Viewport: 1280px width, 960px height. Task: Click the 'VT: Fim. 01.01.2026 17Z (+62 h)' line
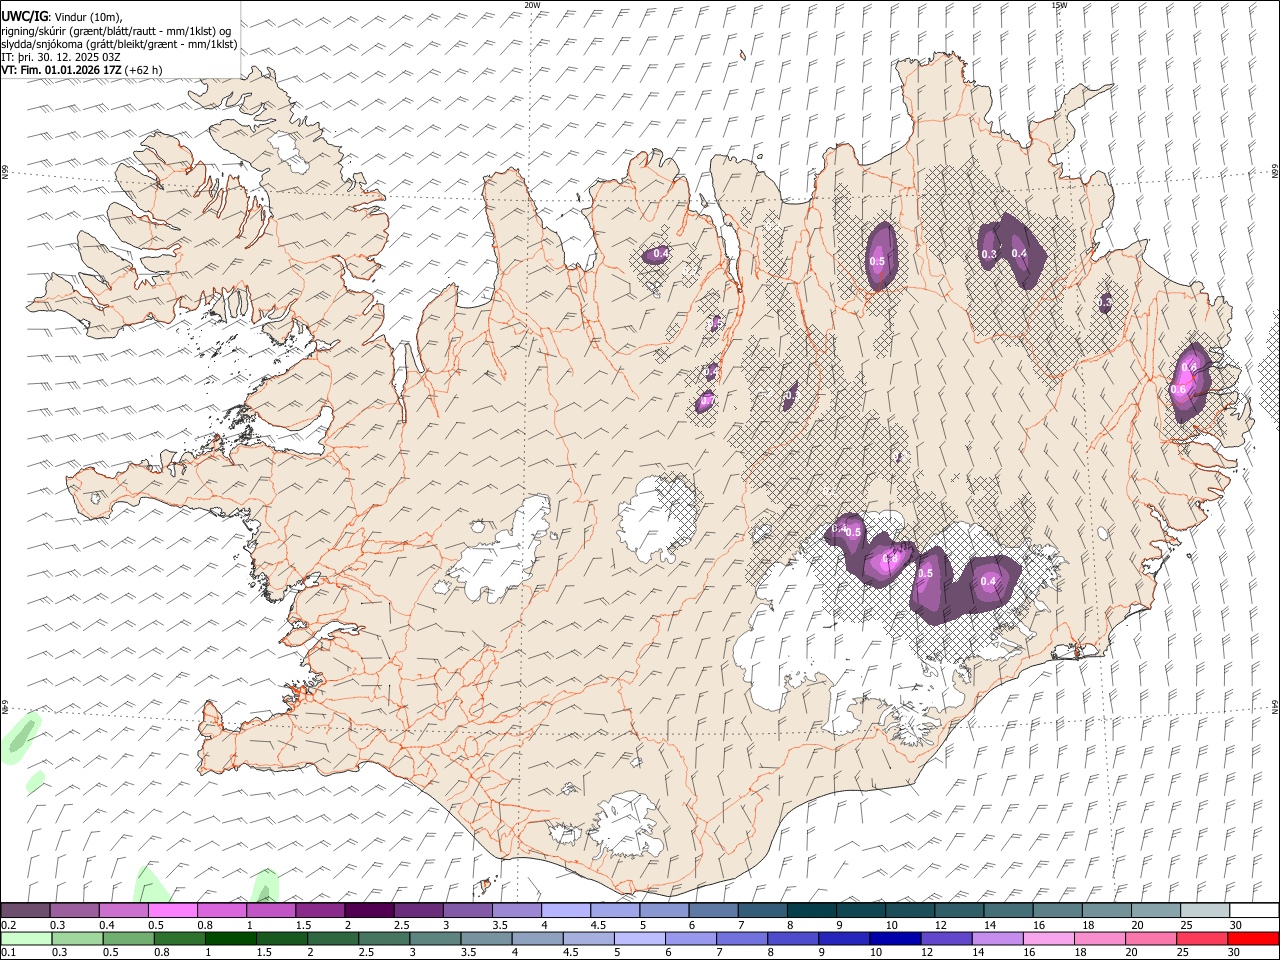pyautogui.click(x=81, y=70)
